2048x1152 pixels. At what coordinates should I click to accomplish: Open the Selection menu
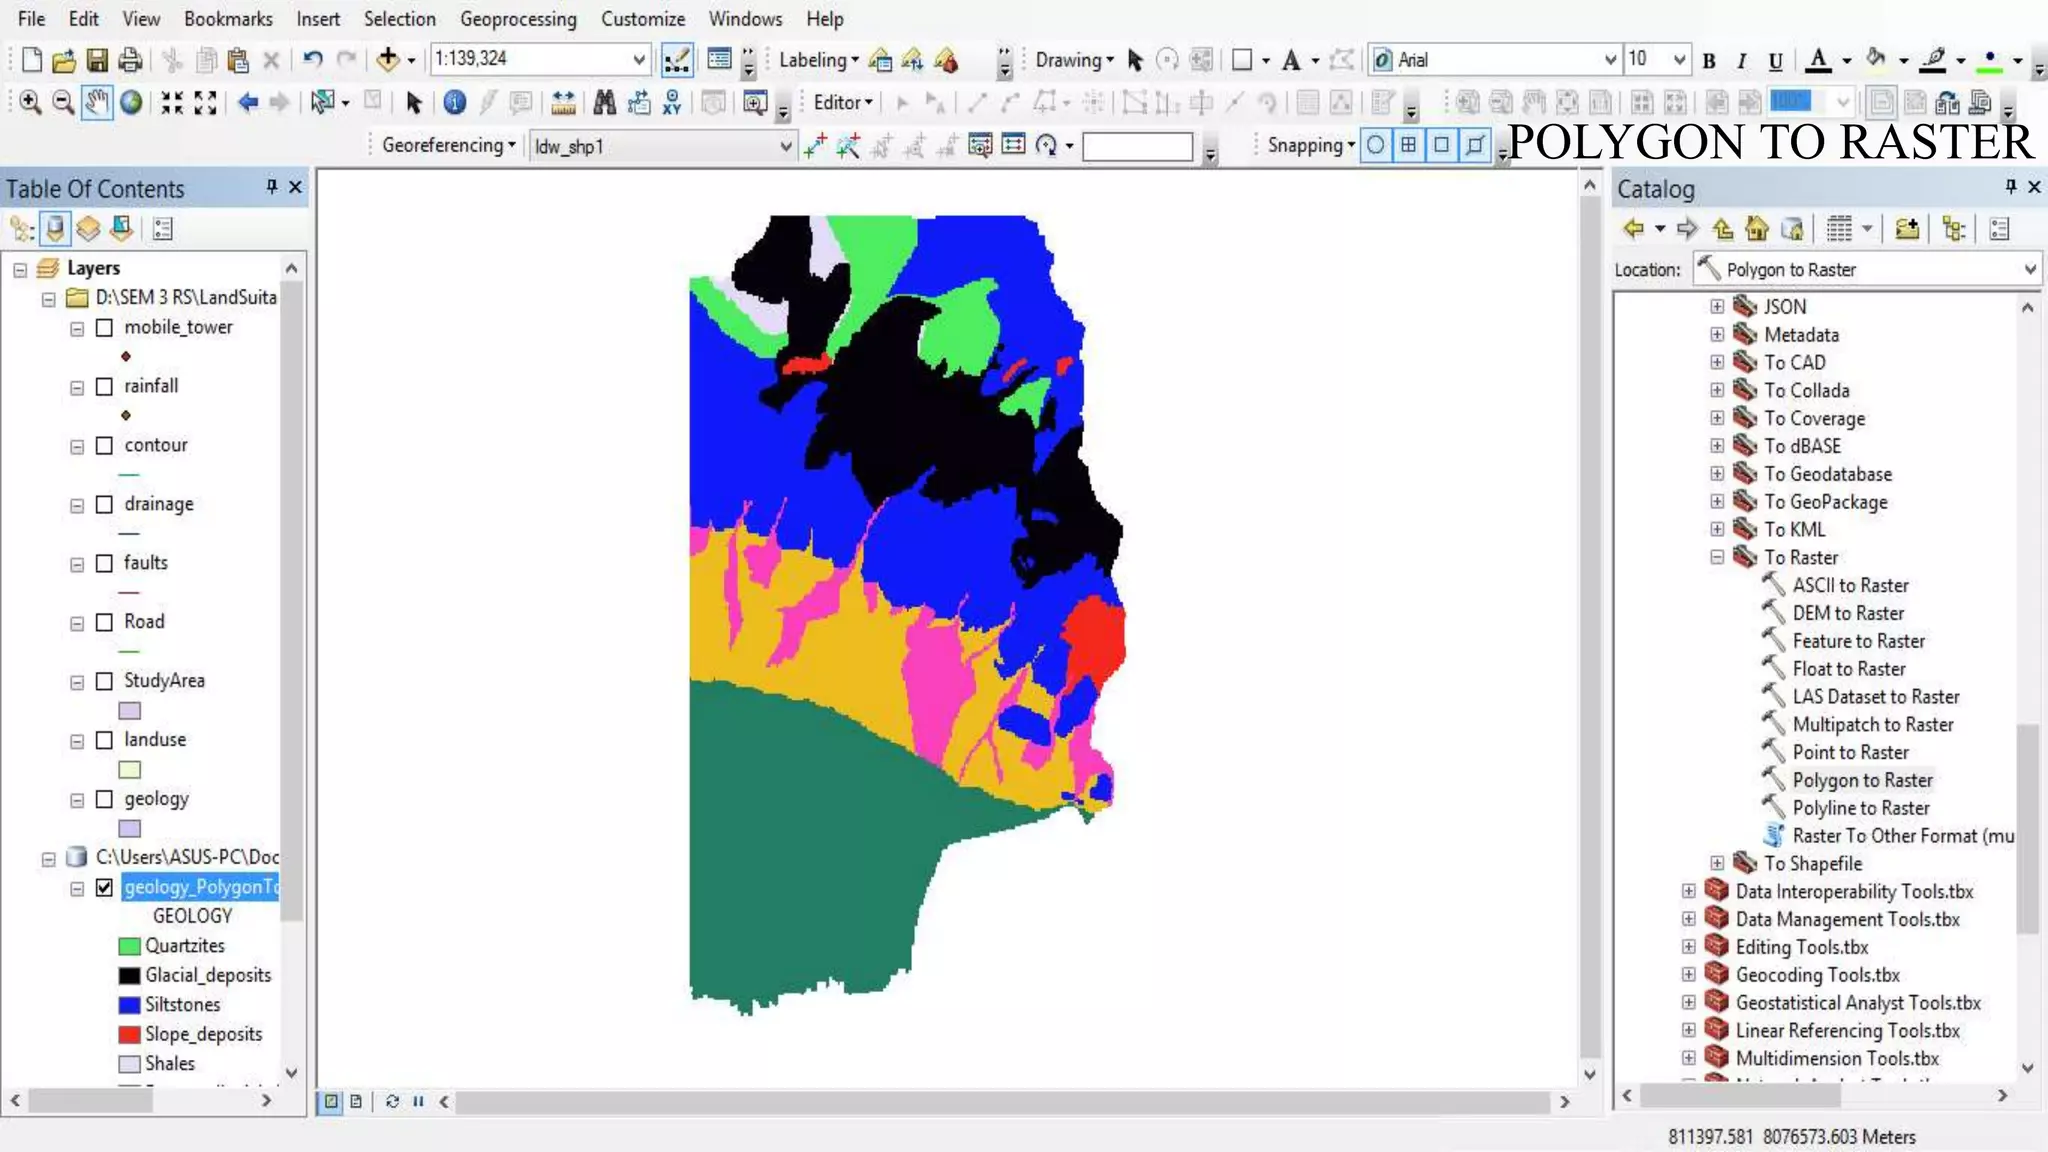pos(399,18)
